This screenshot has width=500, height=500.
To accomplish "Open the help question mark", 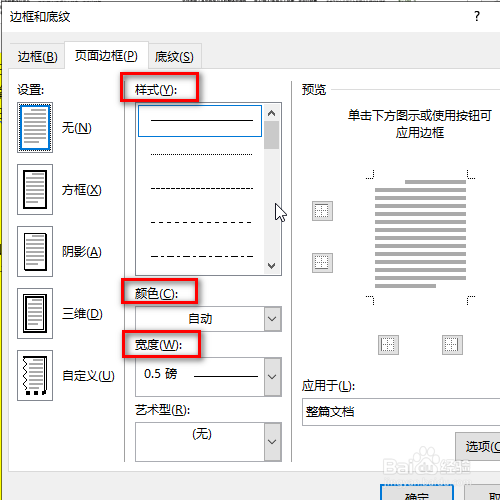I will point(477,16).
